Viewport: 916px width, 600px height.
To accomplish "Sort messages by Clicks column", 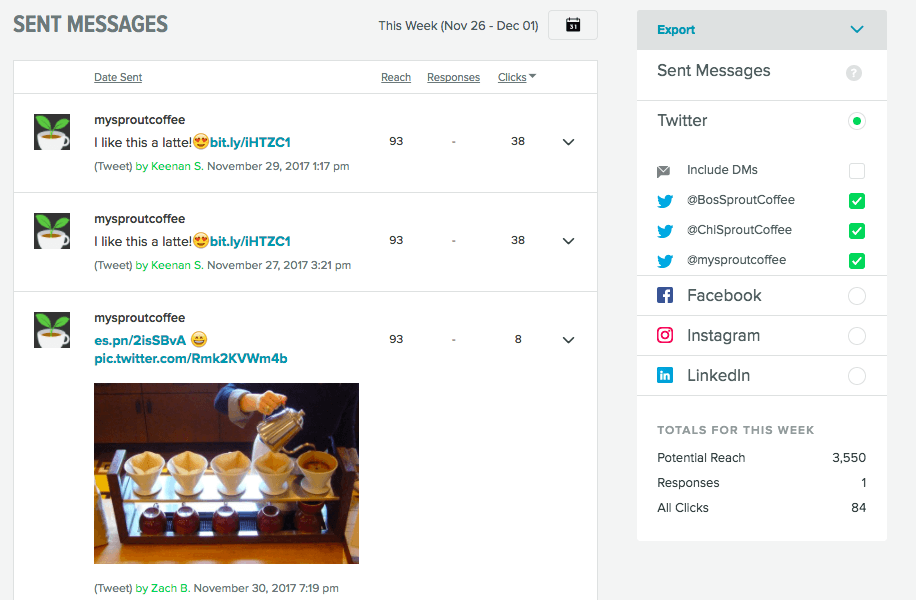I will click(512, 78).
